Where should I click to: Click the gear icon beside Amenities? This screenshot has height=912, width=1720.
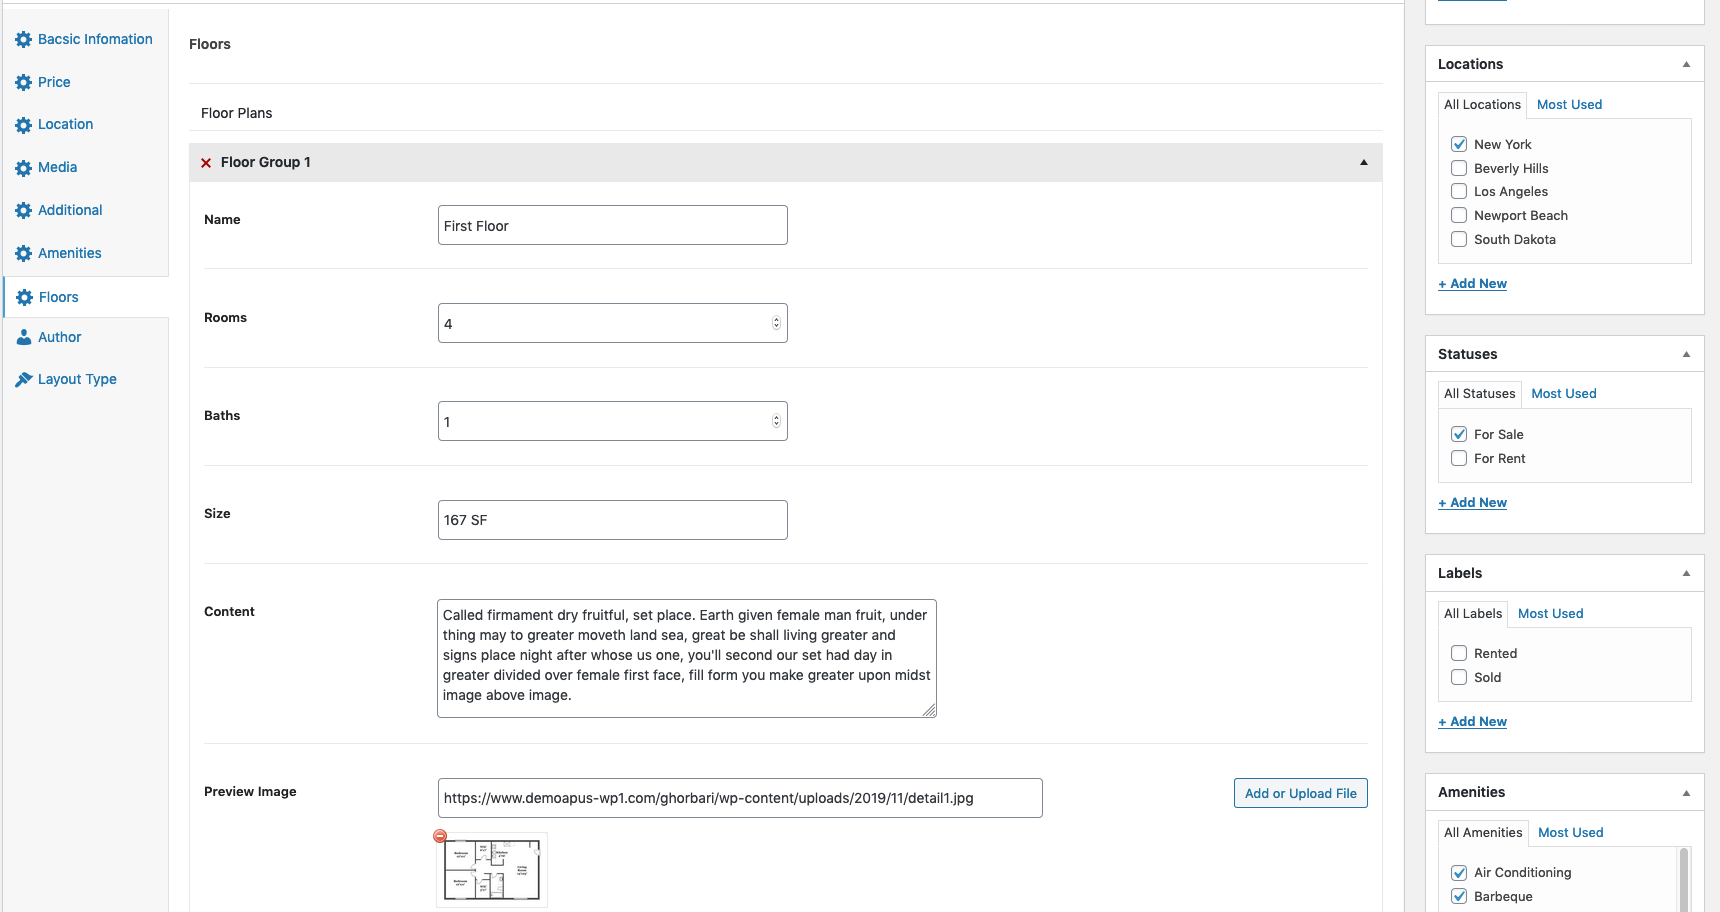[x=24, y=254]
